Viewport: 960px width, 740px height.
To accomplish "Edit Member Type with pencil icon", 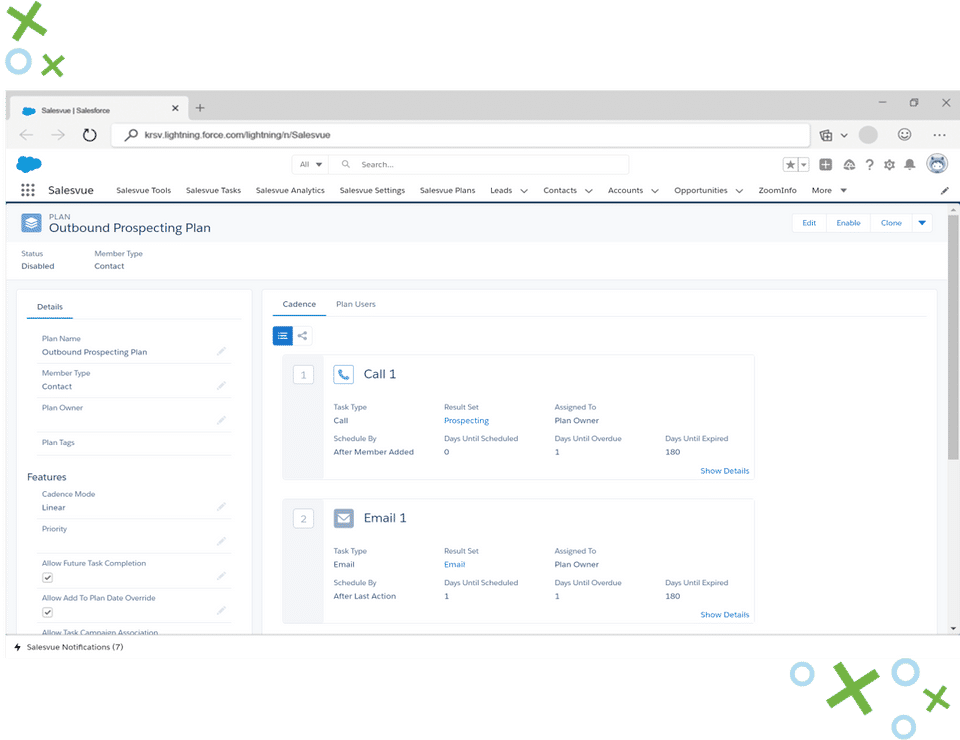I will [x=221, y=386].
